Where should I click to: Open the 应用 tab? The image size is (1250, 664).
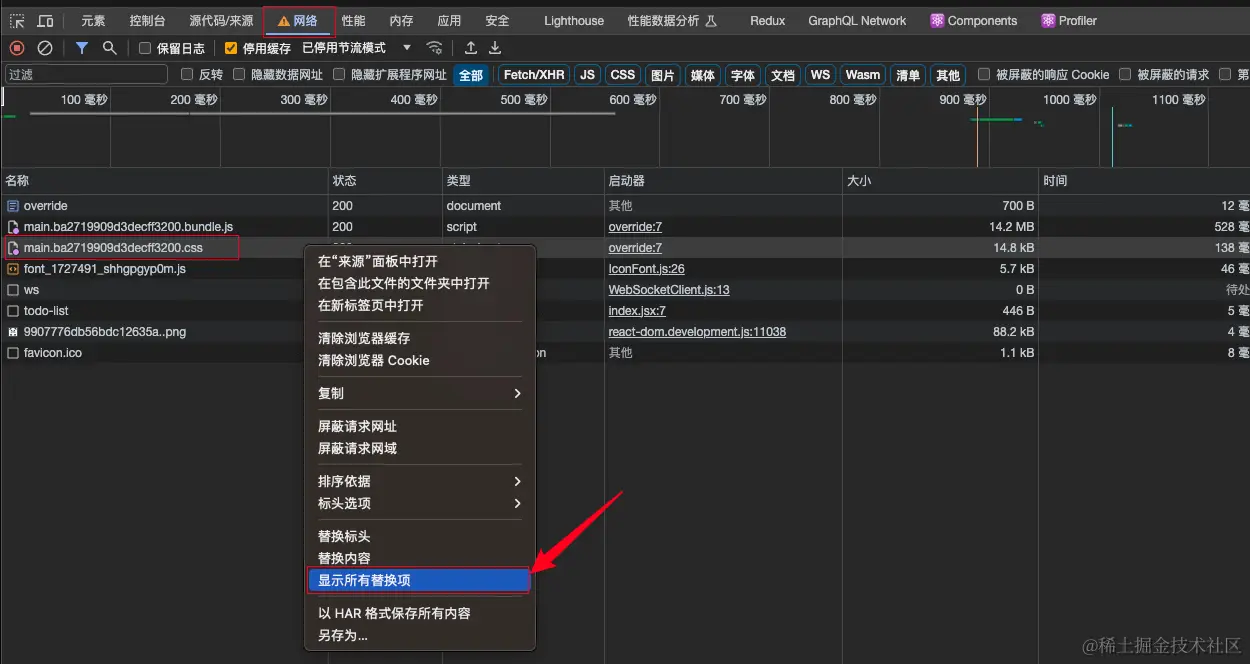coord(449,21)
